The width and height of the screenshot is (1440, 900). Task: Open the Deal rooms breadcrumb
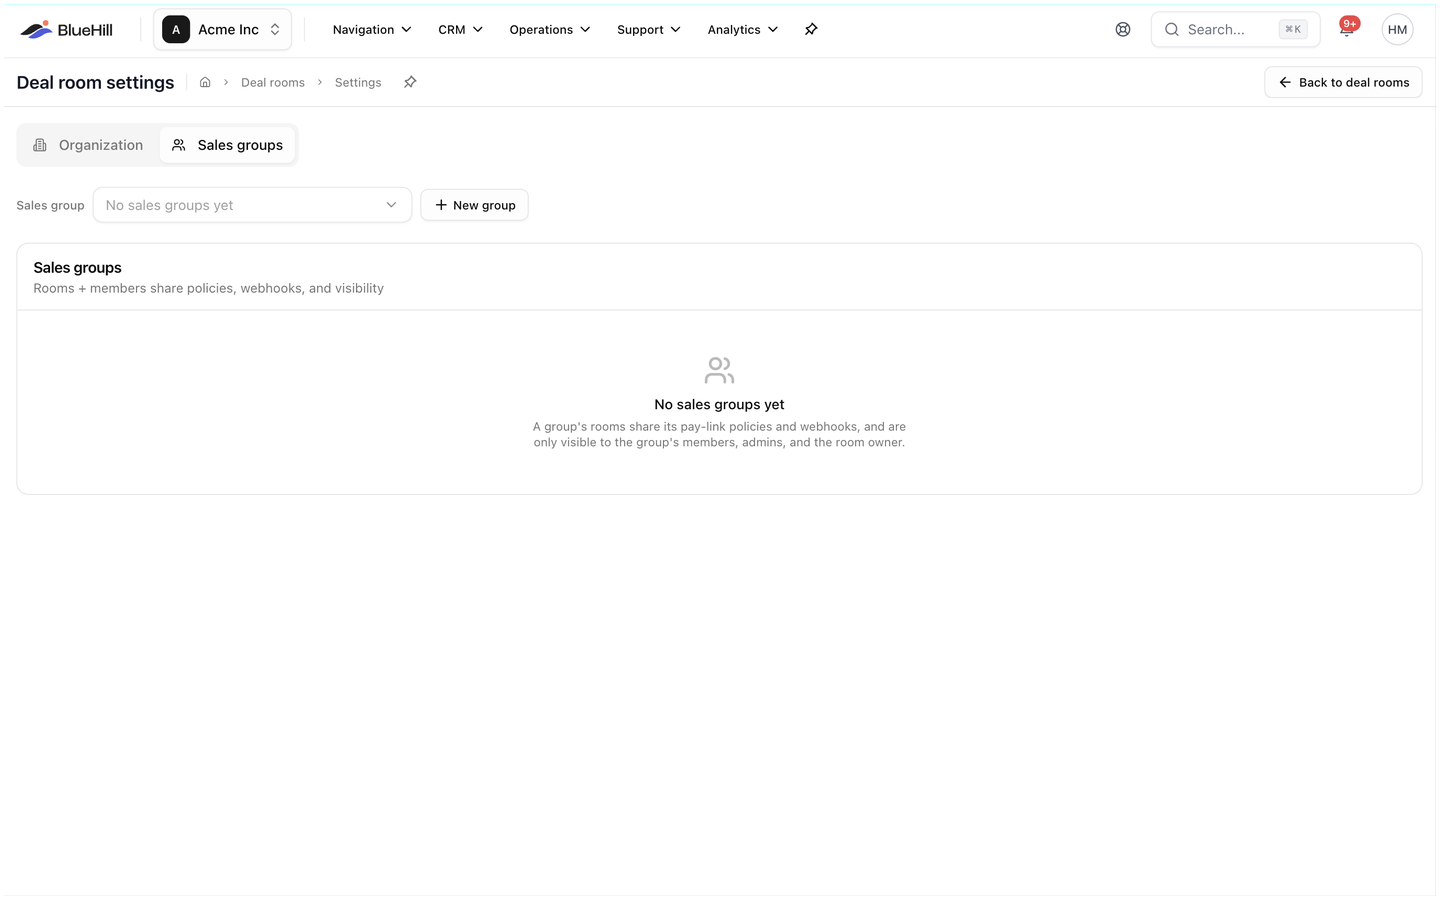273,83
